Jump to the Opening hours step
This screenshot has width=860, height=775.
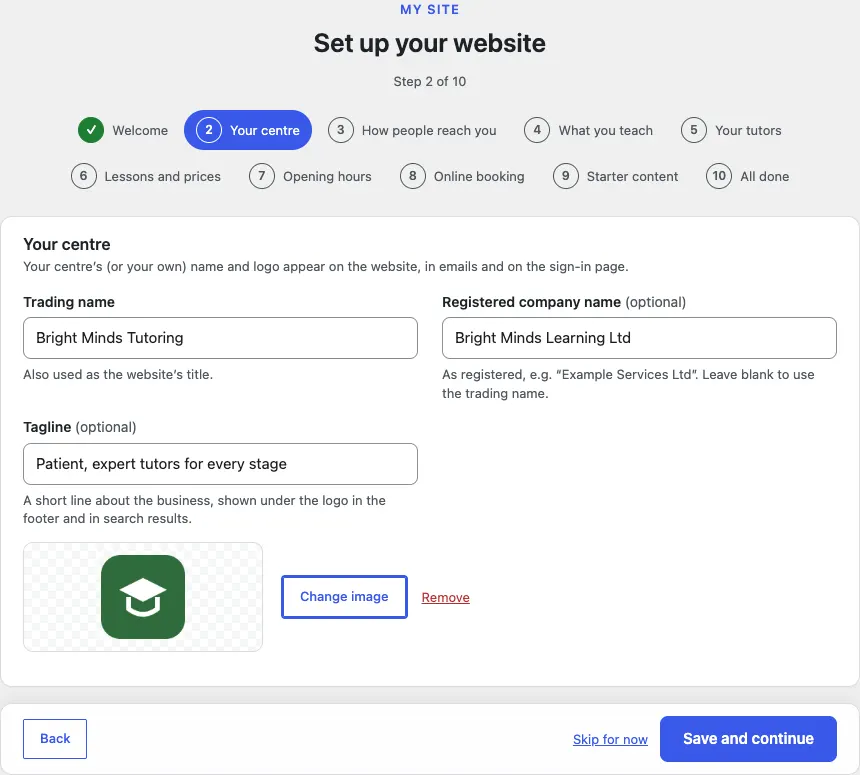tap(311, 176)
